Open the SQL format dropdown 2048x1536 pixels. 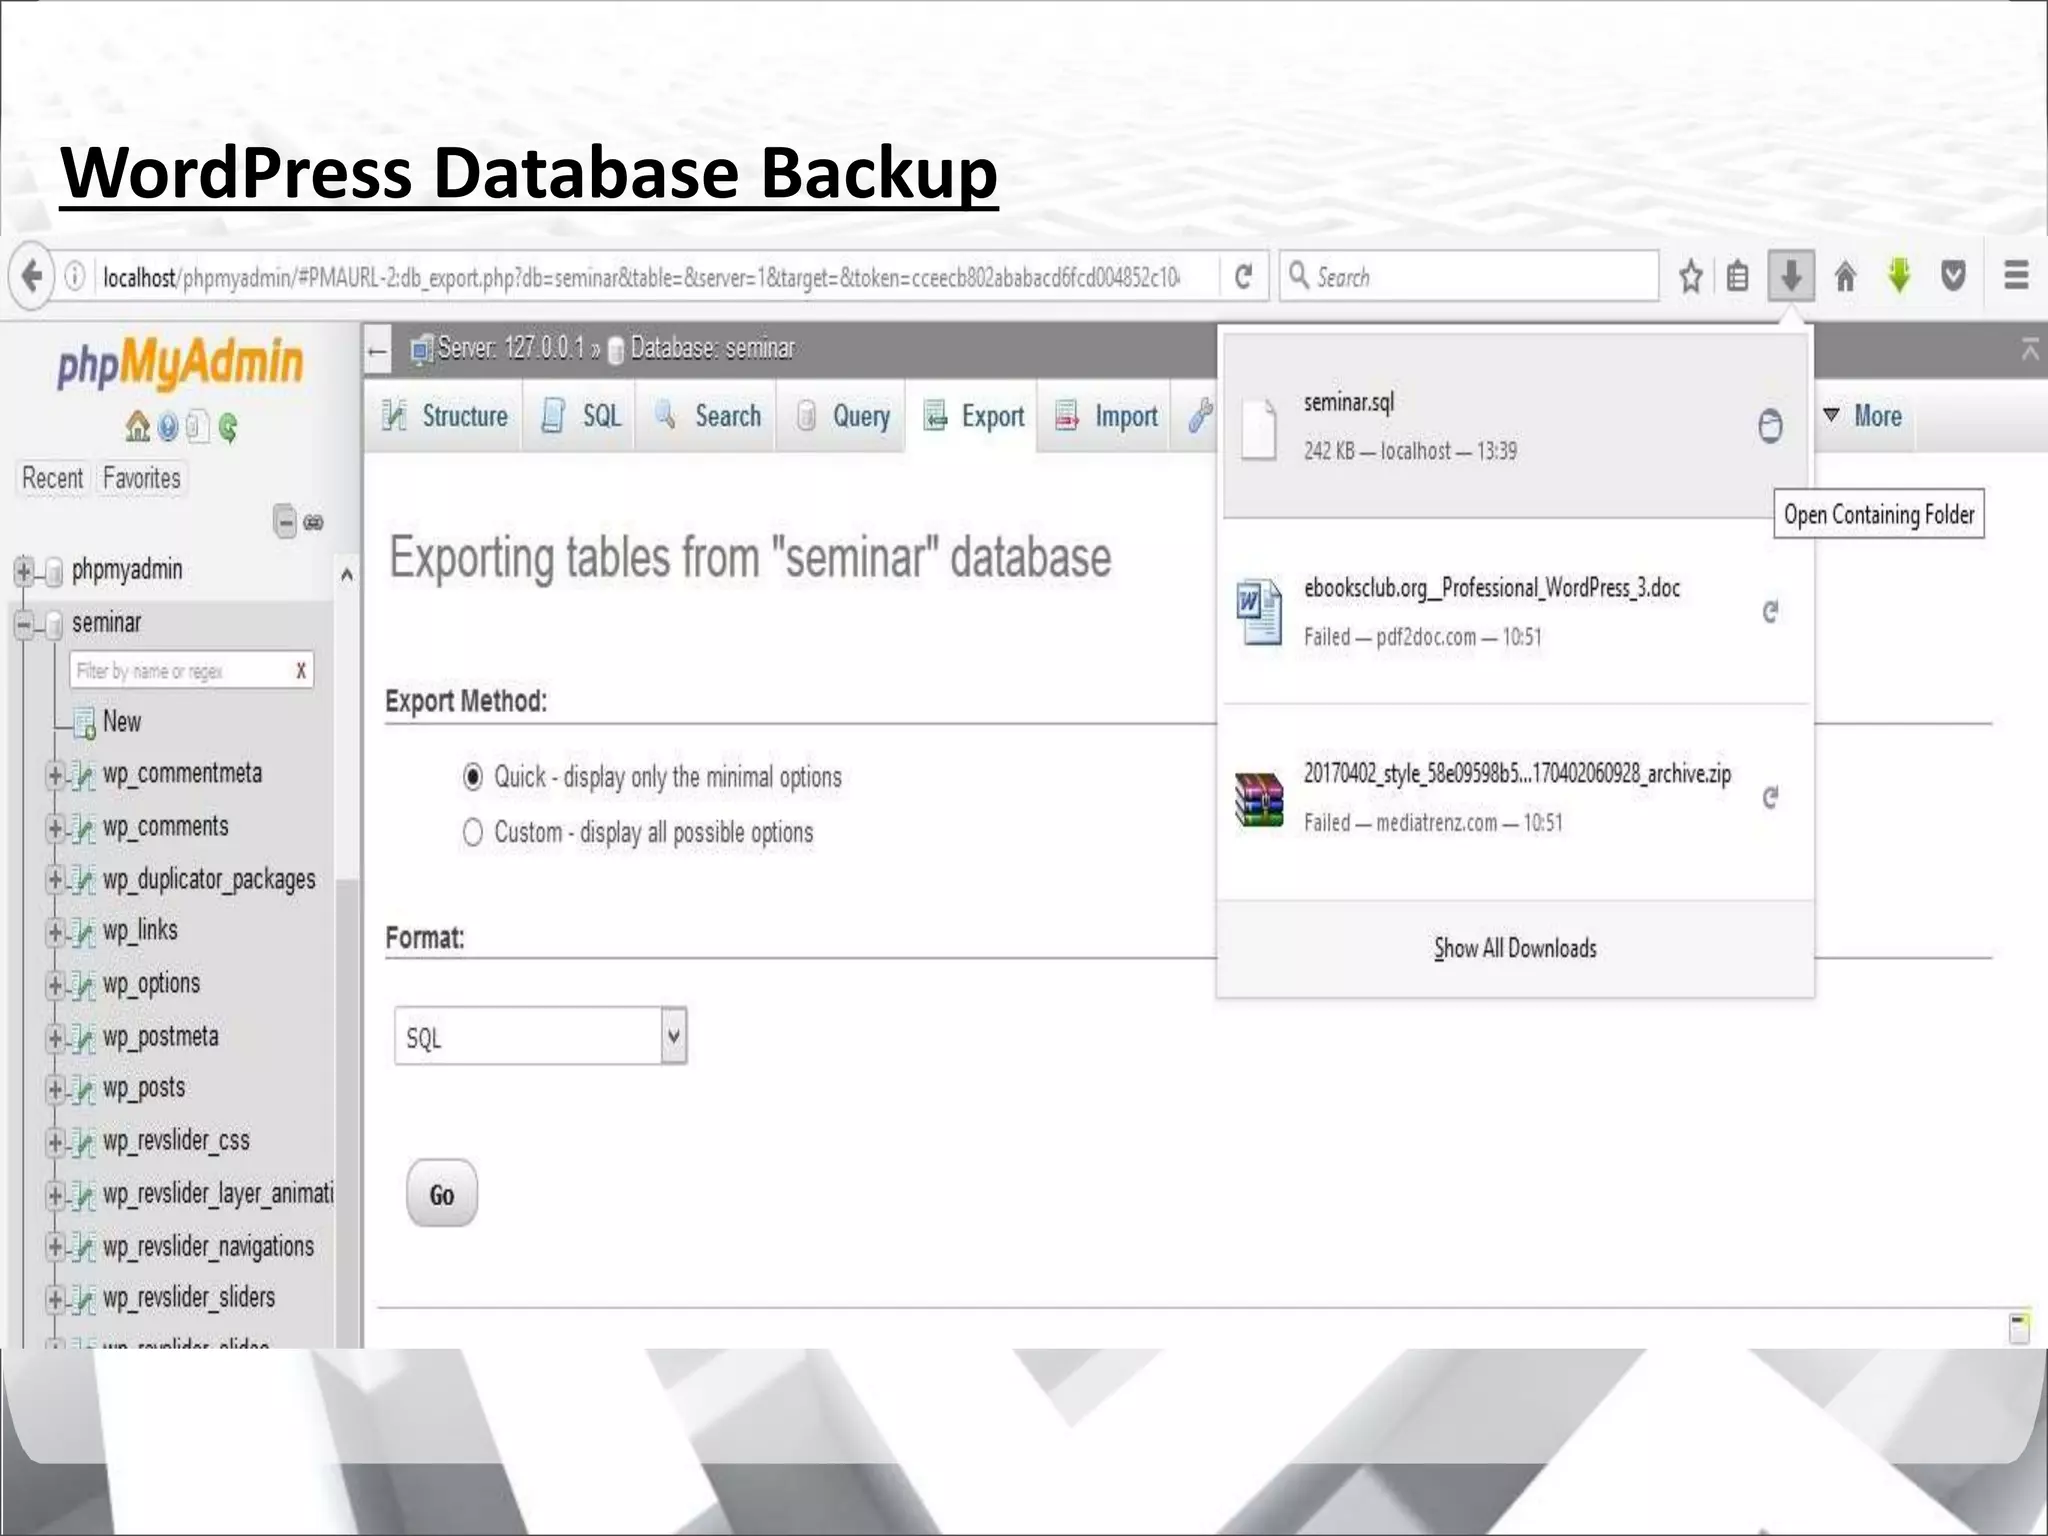pos(540,1036)
